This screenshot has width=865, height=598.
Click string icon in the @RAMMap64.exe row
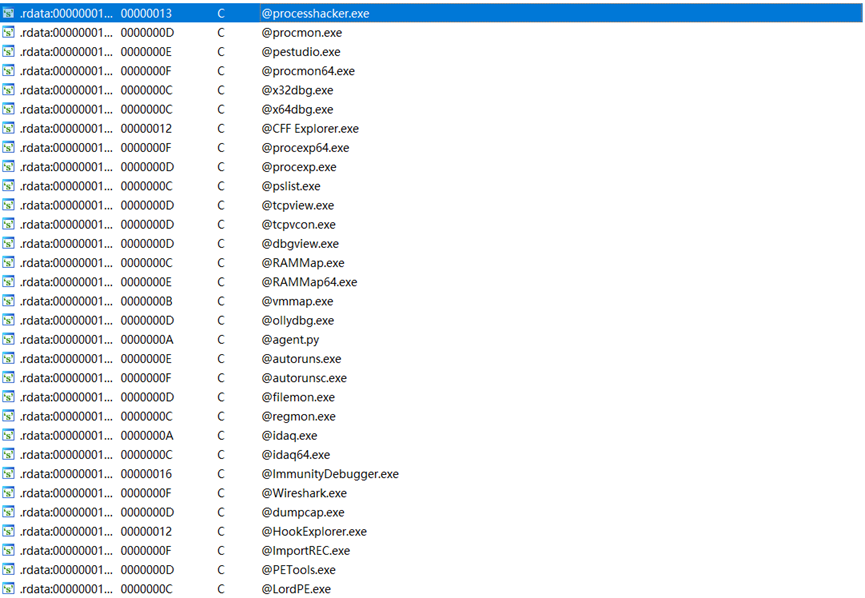tap(8, 282)
